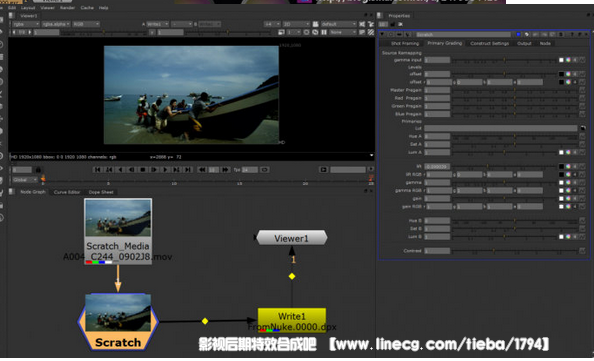
Task: Click the white gamma input color swatch
Action: (561, 60)
